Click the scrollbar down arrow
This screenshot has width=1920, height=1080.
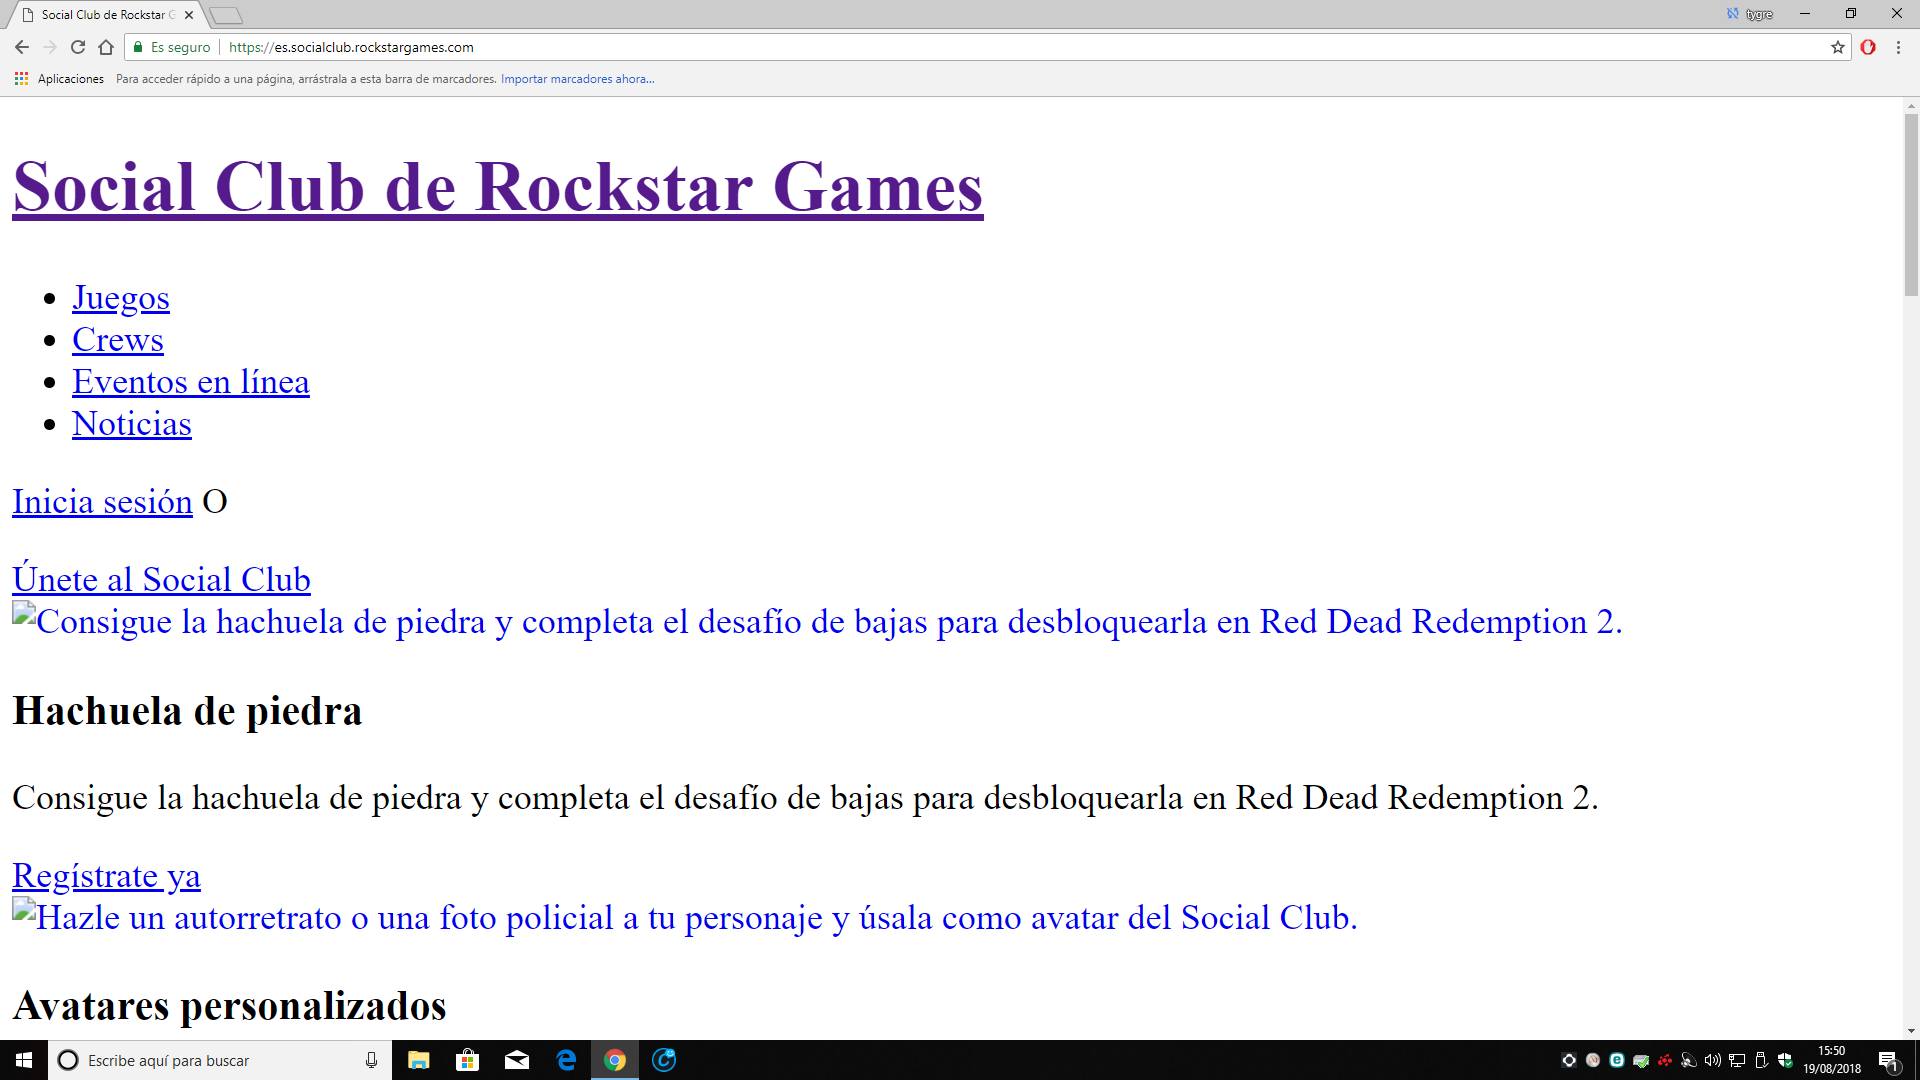tap(1911, 1031)
